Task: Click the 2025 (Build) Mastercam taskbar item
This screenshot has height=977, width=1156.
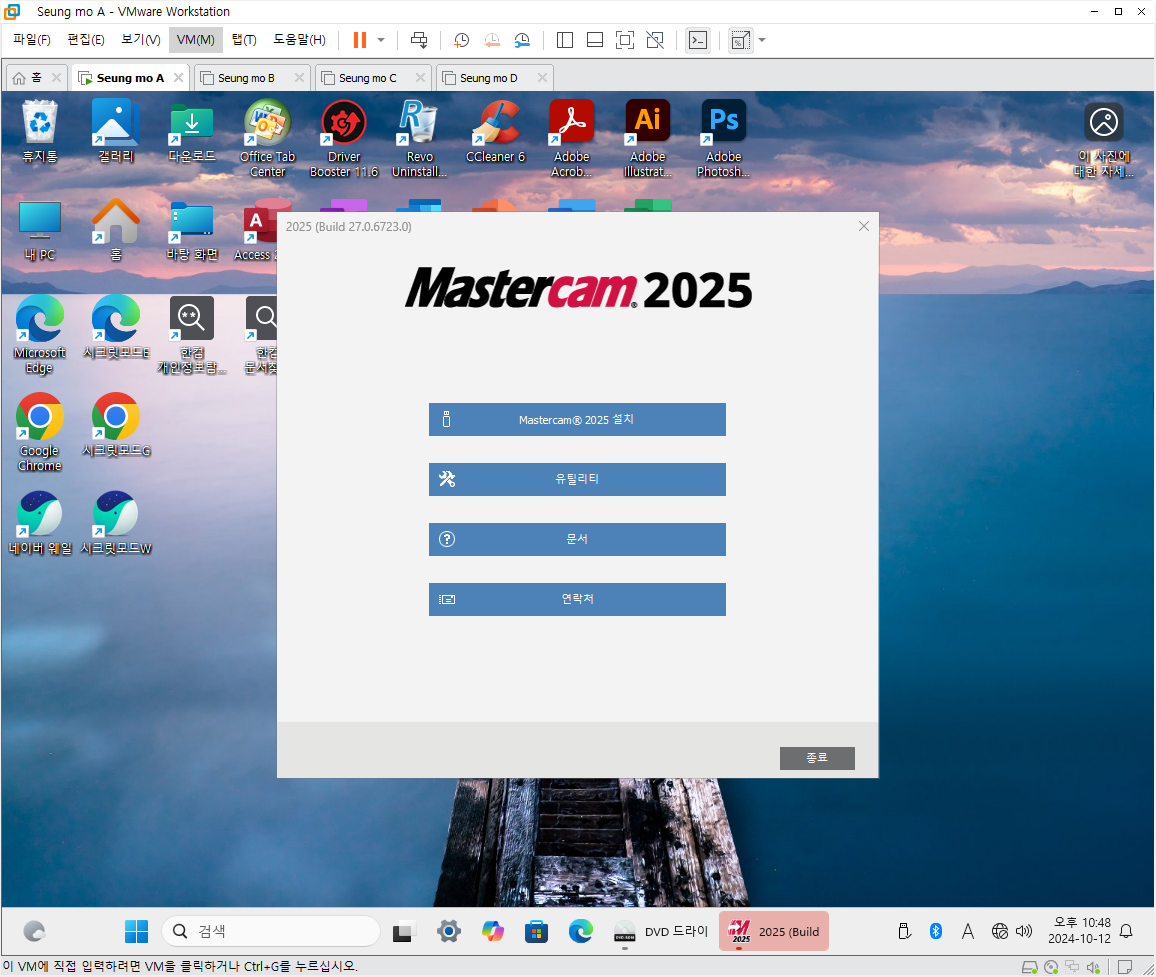Action: pyautogui.click(x=774, y=931)
